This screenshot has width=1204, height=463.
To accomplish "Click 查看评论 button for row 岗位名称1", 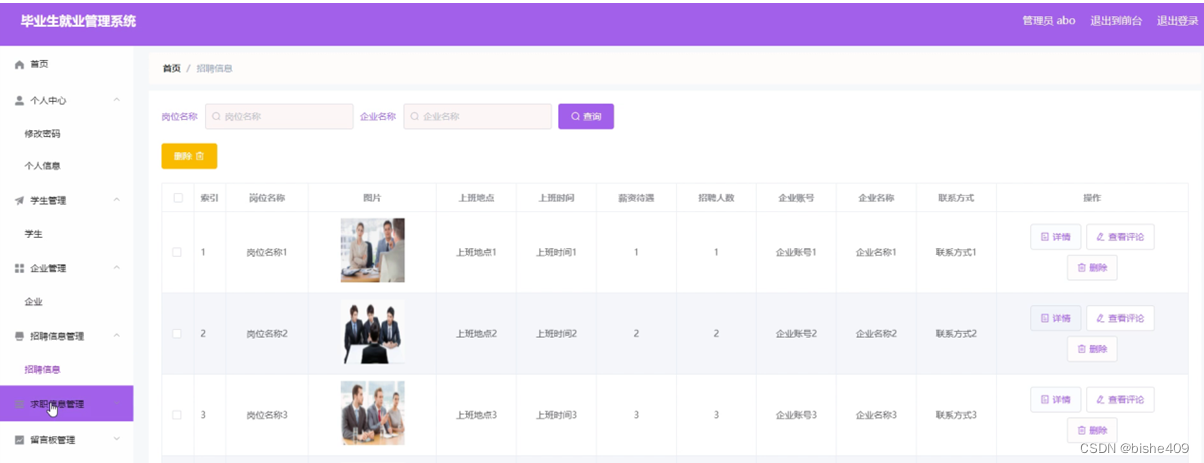I will tap(1120, 237).
